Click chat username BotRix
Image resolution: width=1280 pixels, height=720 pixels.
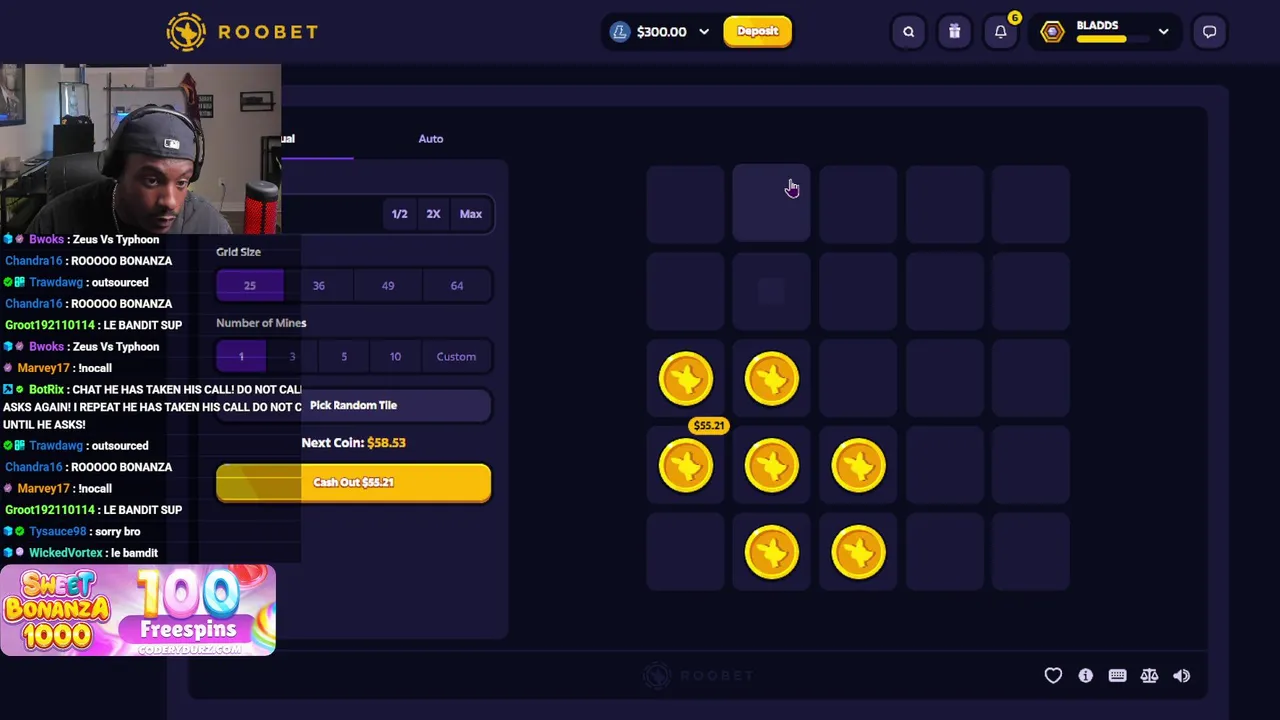tap(46, 390)
